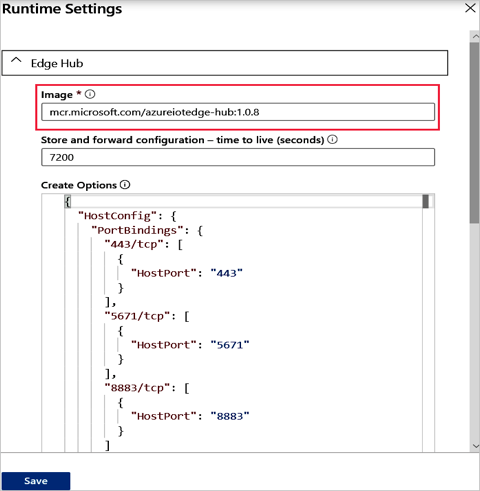This screenshot has height=491, width=480.
Task: Edit the Image URI input field
Action: (x=238, y=112)
